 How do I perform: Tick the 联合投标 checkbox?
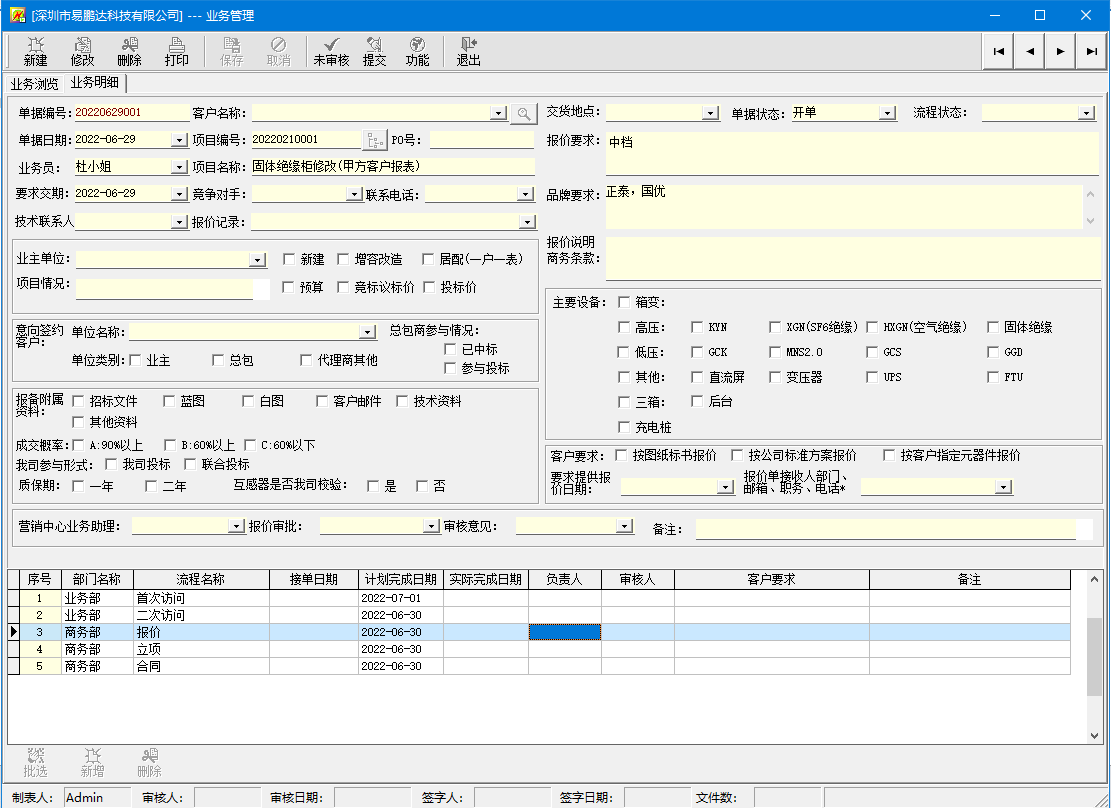point(190,464)
